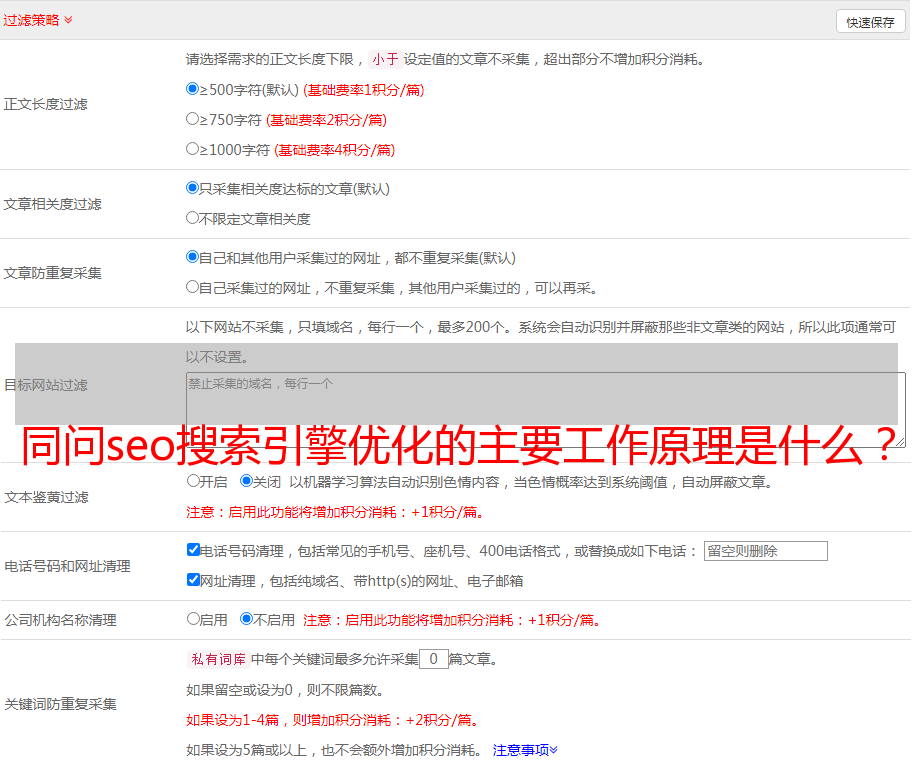Select the ≥750字符 length option

point(193,119)
